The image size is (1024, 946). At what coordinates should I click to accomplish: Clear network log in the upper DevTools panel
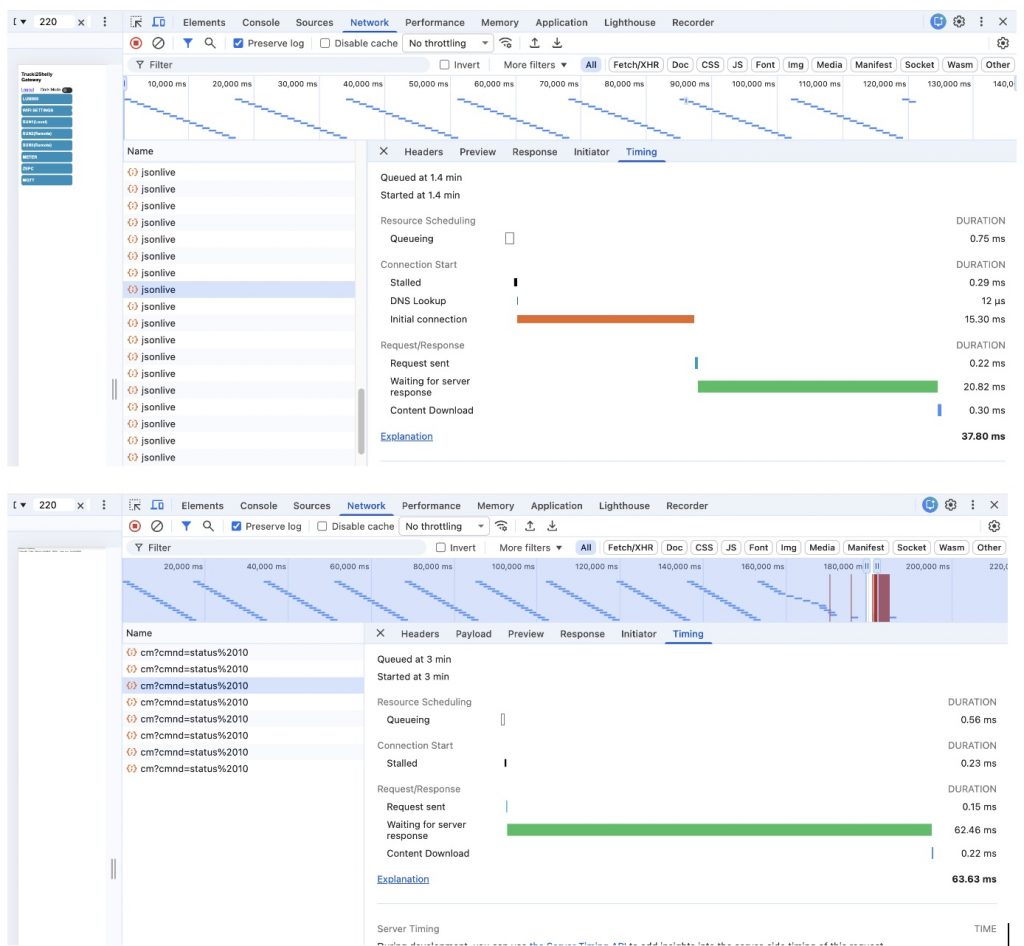point(158,43)
